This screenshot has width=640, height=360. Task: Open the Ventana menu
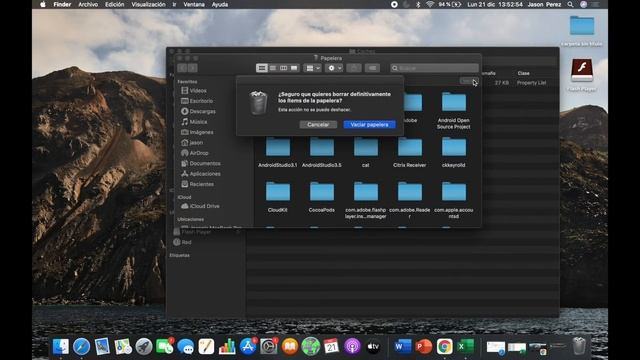point(194,4)
